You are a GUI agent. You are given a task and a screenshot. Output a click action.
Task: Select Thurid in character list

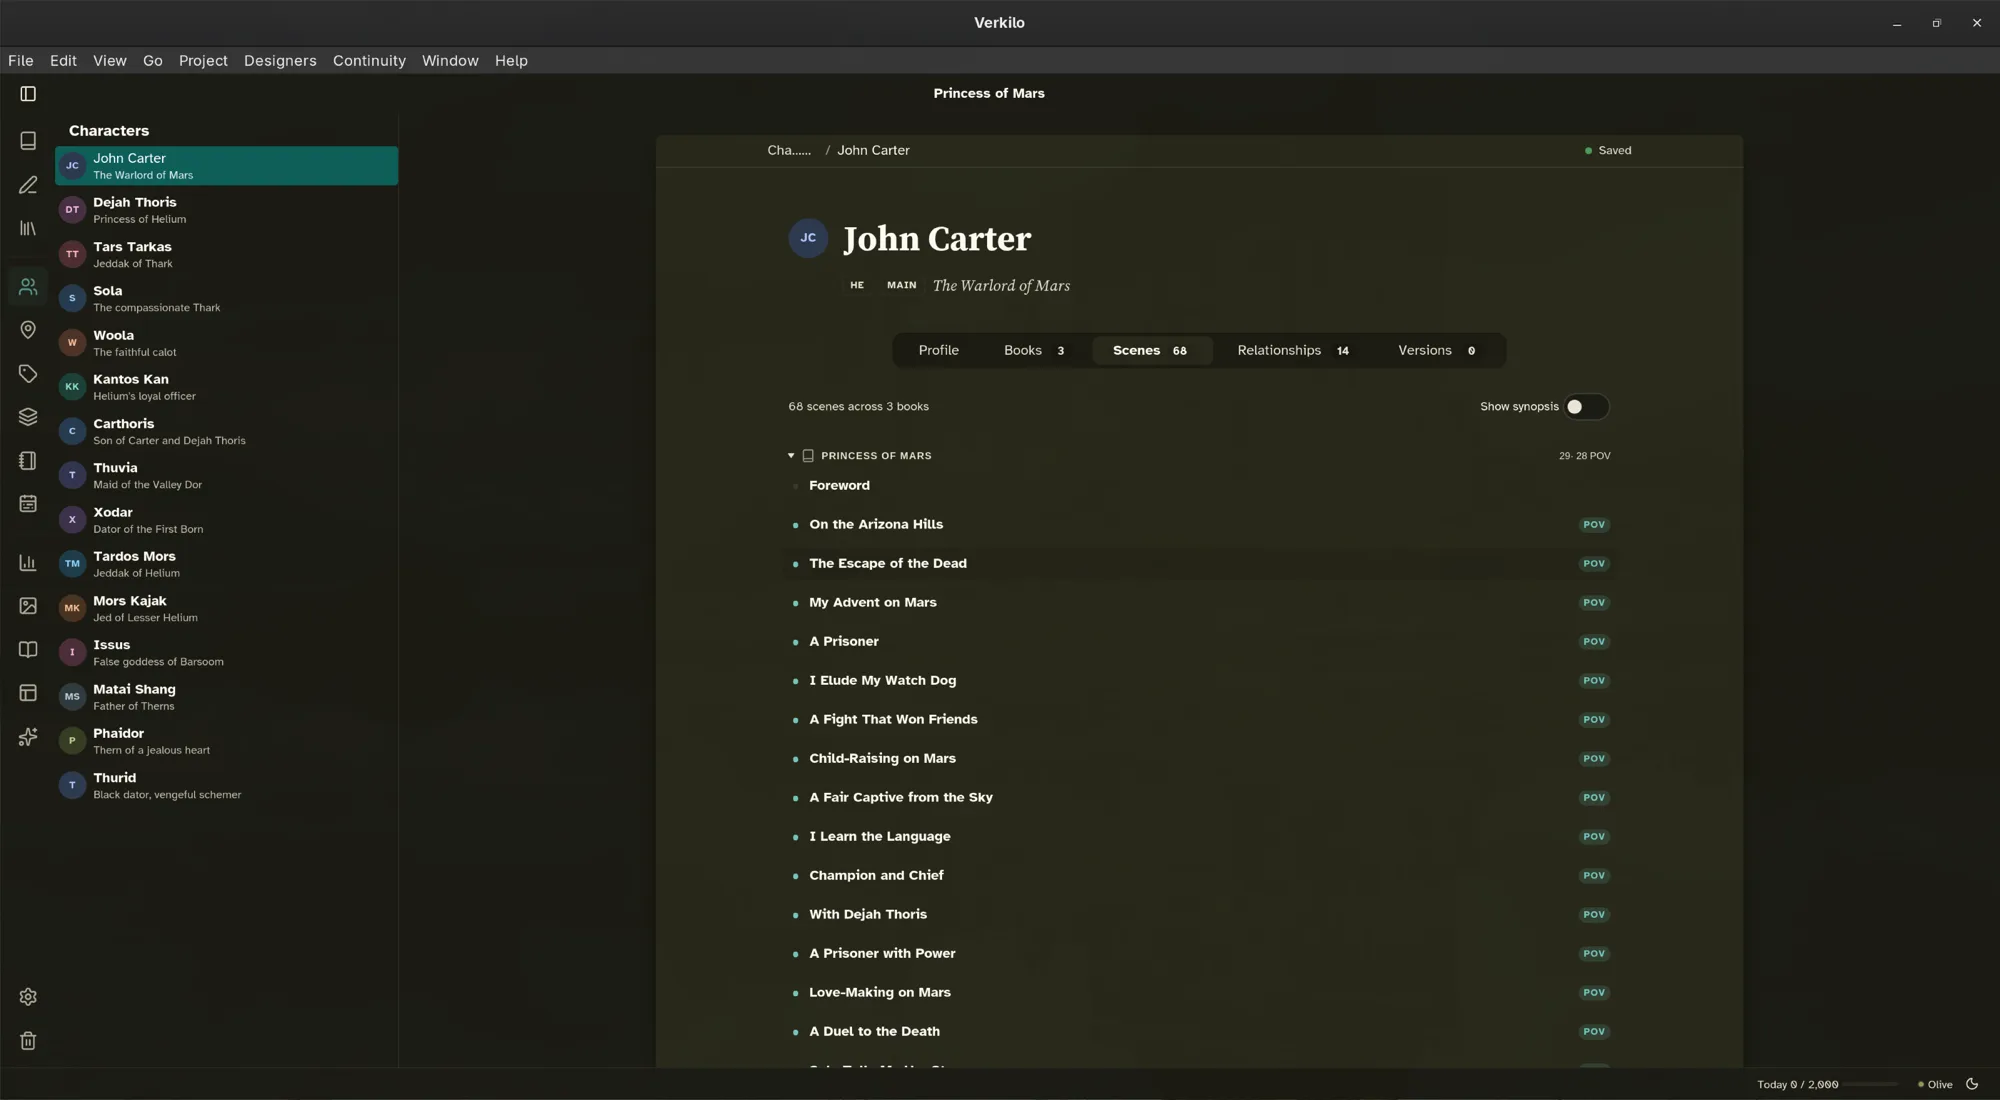click(226, 786)
